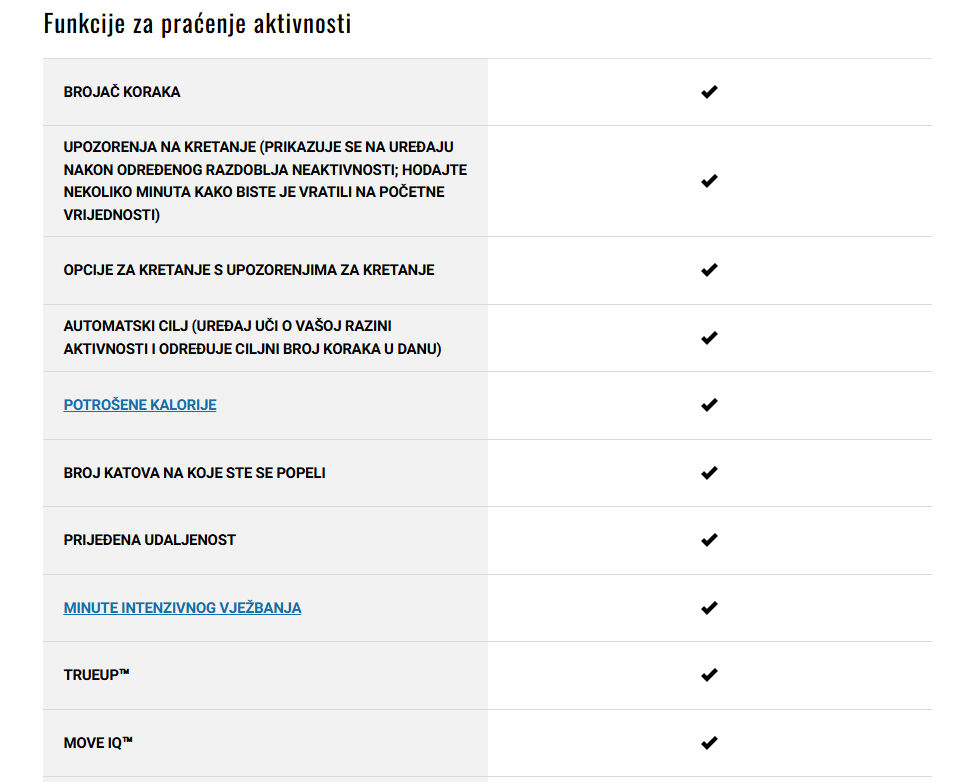Click checkmark for Broj katova row
This screenshot has width=957, height=782.
point(709,473)
